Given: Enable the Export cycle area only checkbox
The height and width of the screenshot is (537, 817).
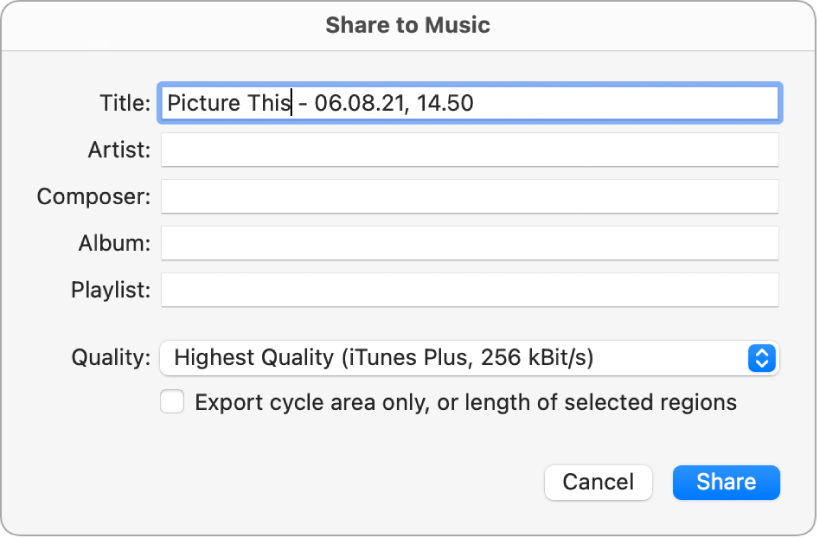Looking at the screenshot, I should 173,402.
